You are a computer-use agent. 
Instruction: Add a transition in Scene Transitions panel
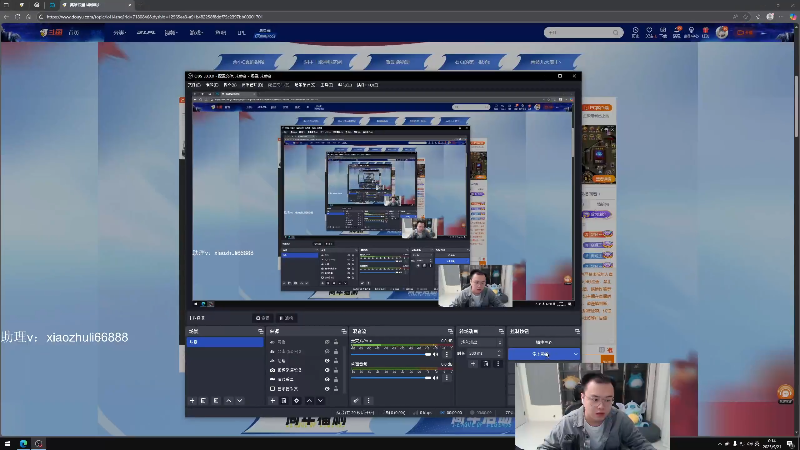click(473, 364)
